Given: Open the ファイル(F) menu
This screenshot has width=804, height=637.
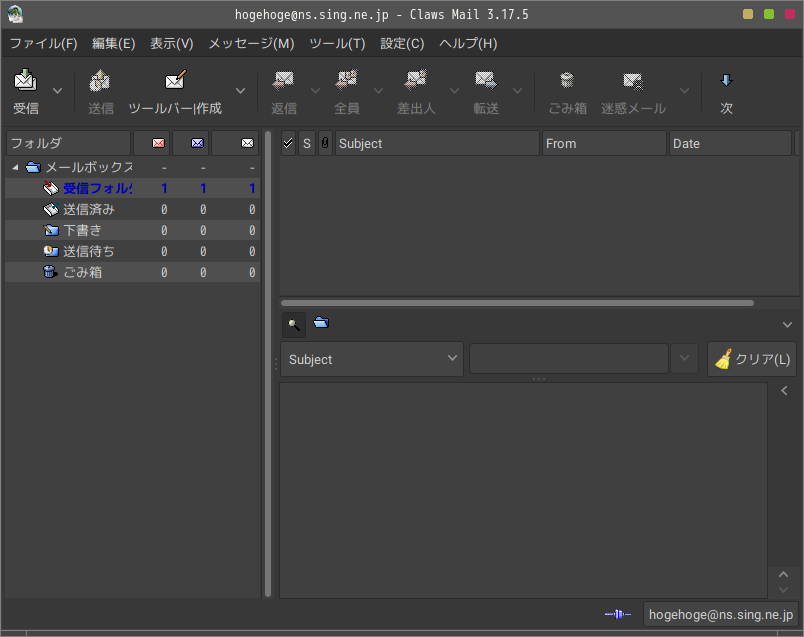Looking at the screenshot, I should coord(44,44).
